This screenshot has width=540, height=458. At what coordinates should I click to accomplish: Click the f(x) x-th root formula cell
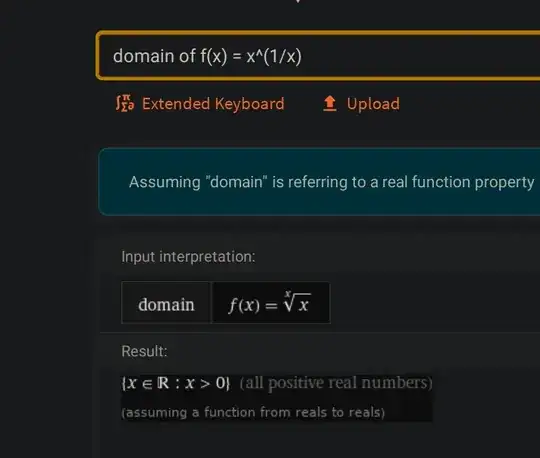271,303
